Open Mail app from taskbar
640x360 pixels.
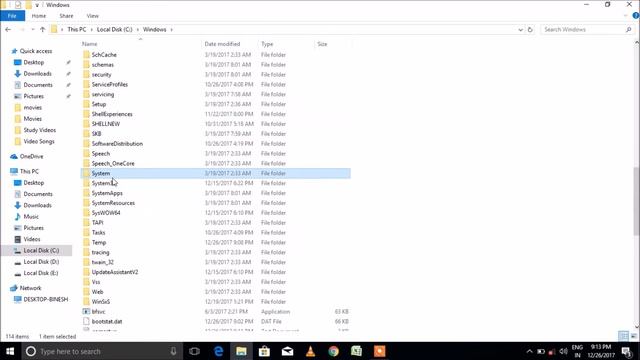pyautogui.click(x=287, y=351)
